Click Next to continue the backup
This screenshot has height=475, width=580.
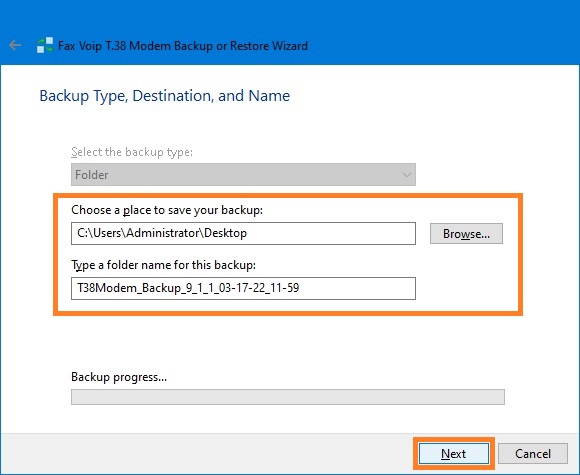pyautogui.click(x=453, y=454)
